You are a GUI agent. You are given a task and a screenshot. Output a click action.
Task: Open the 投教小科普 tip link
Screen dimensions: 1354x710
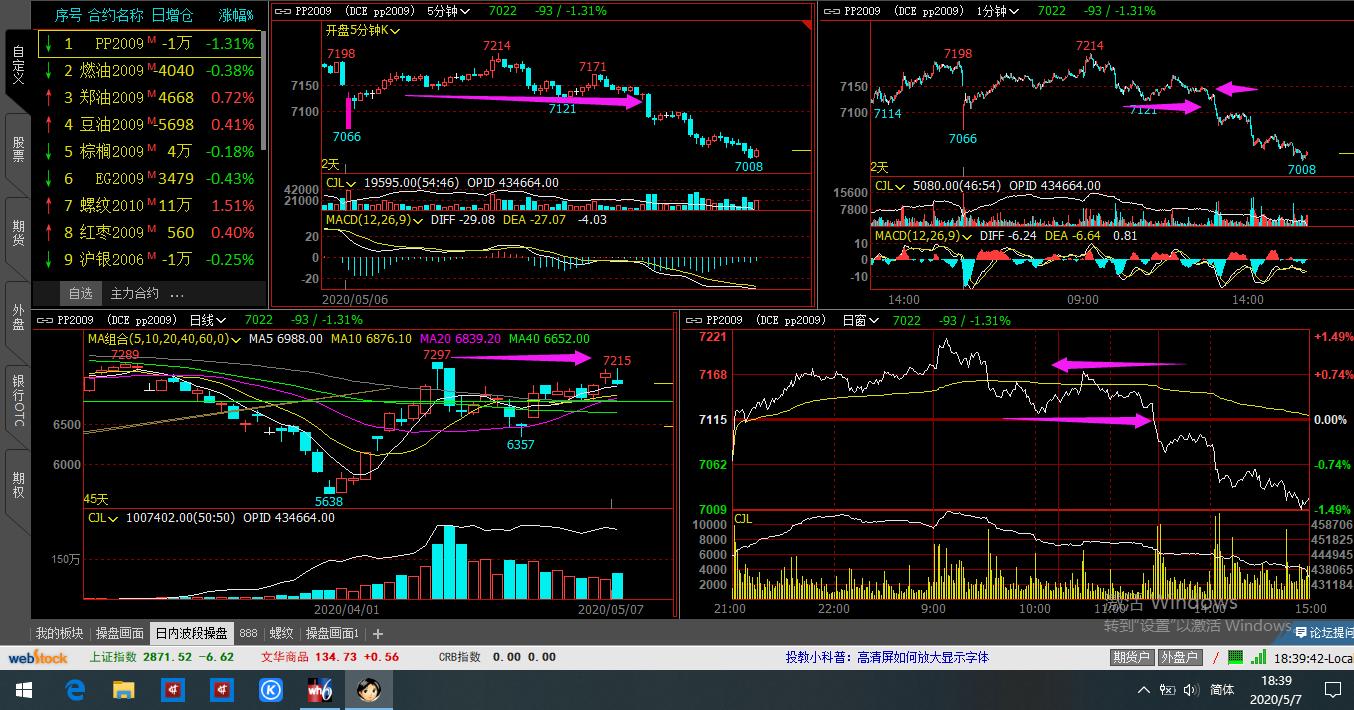click(x=887, y=658)
